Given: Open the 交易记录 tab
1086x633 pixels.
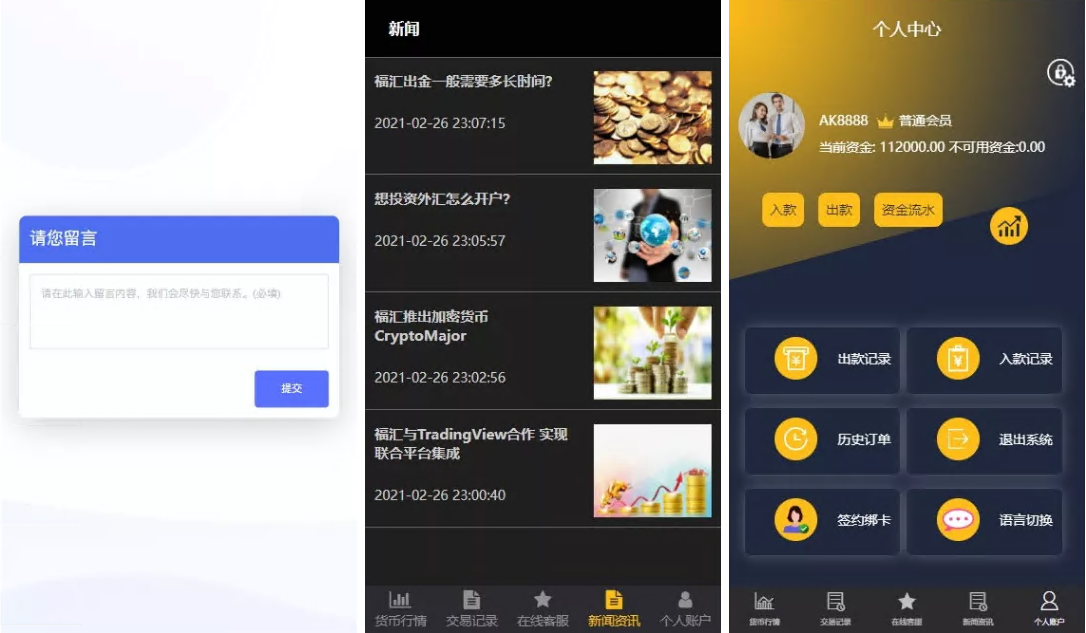Looking at the screenshot, I should click(x=470, y=605).
